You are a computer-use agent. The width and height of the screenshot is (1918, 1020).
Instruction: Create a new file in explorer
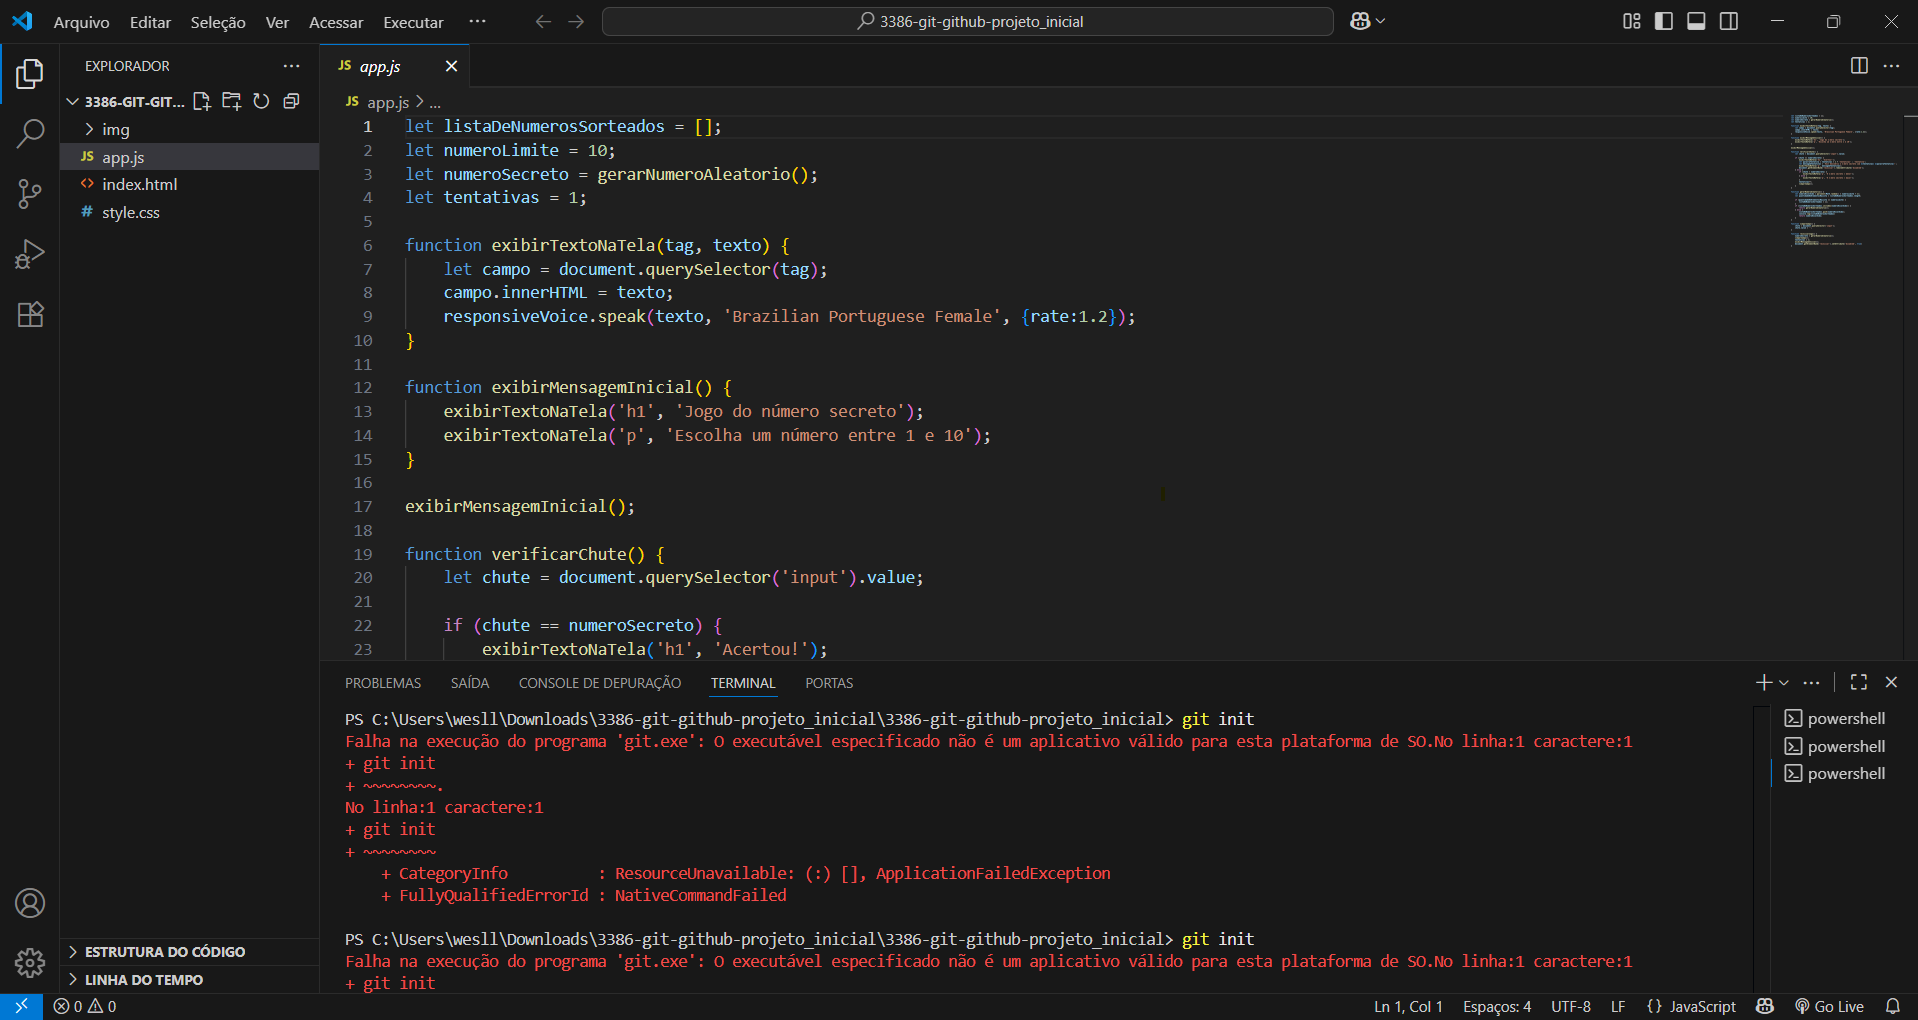202,101
